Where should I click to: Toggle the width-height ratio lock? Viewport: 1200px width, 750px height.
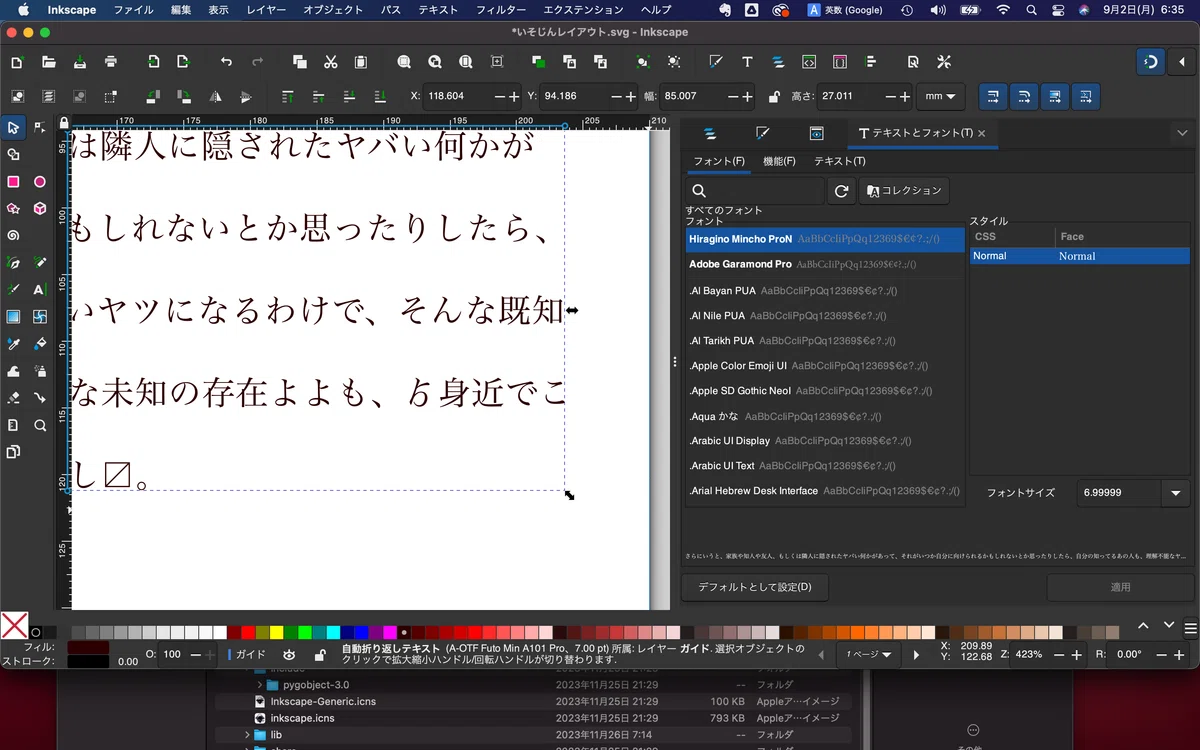(774, 97)
